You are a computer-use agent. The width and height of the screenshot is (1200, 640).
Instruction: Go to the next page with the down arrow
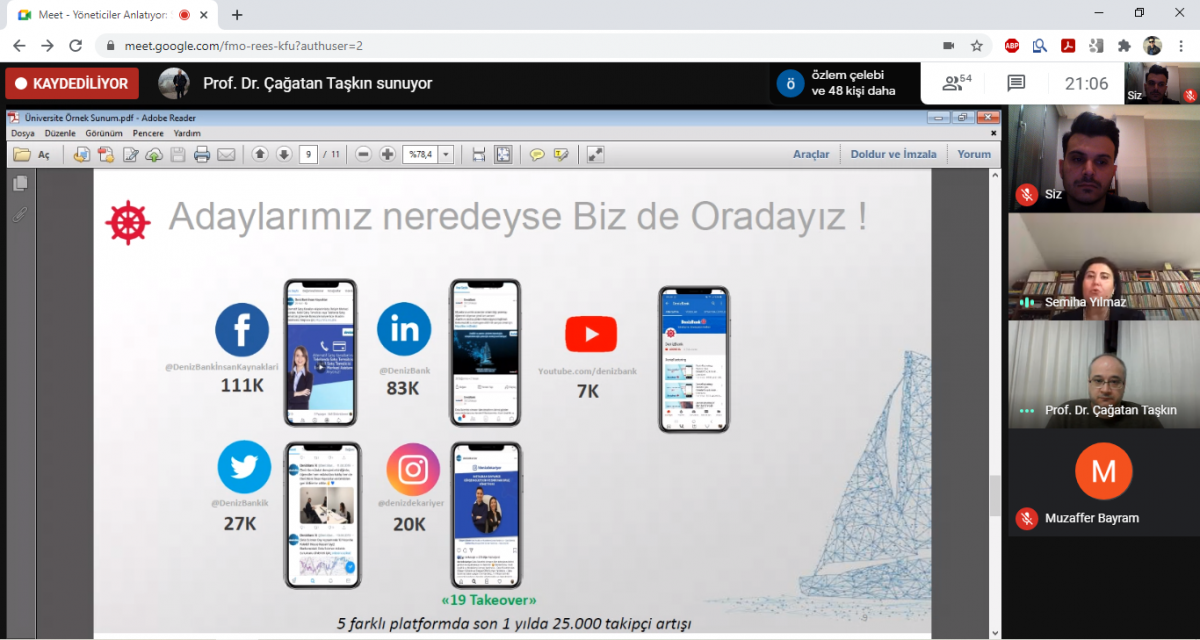tap(284, 154)
